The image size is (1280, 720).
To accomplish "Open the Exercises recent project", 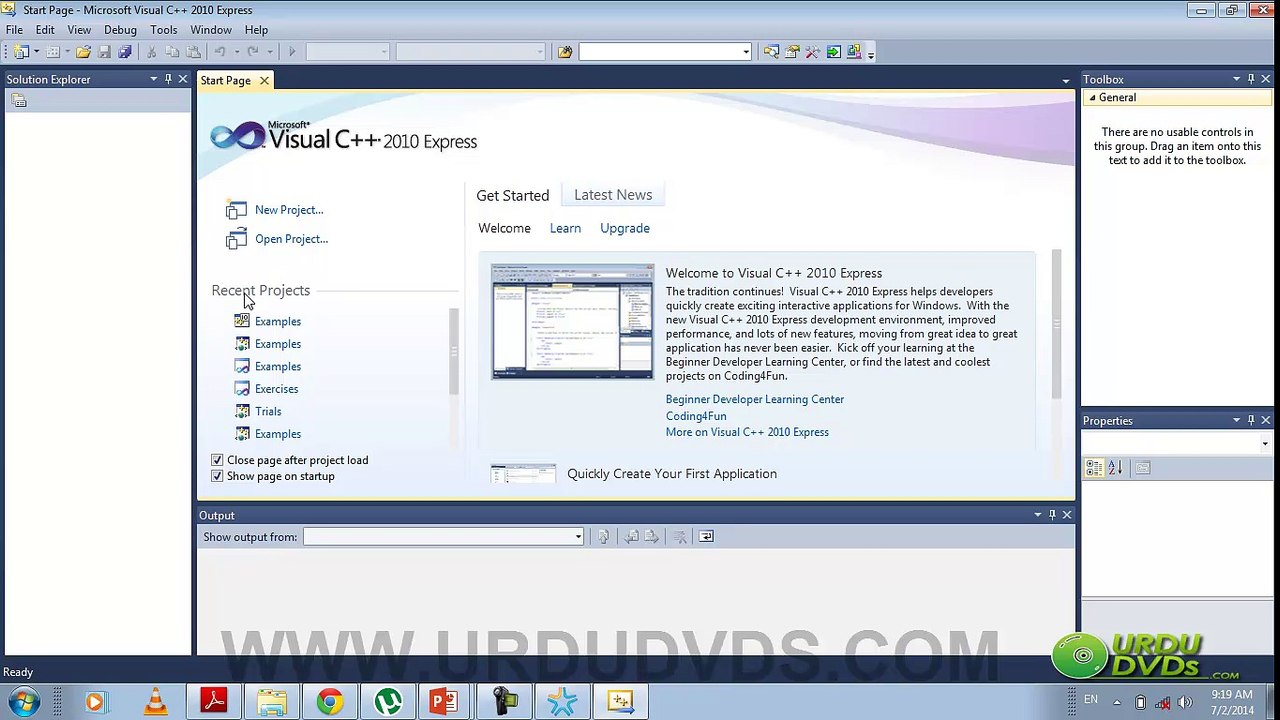I will (x=276, y=389).
